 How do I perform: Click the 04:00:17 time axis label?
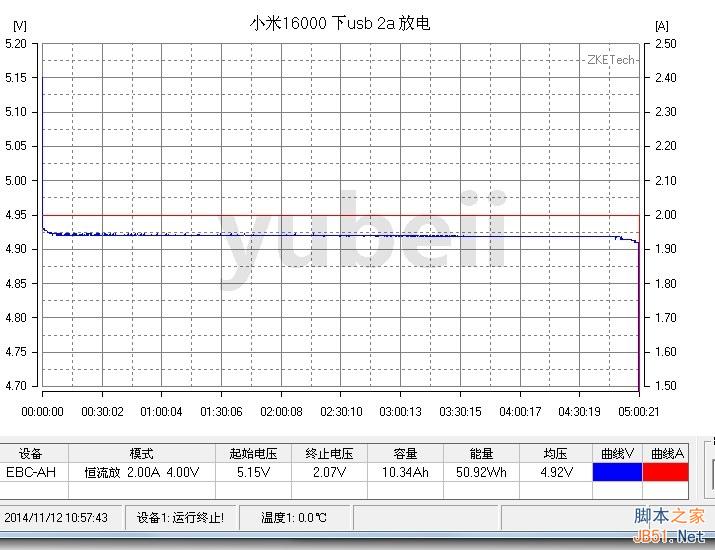[x=520, y=412]
